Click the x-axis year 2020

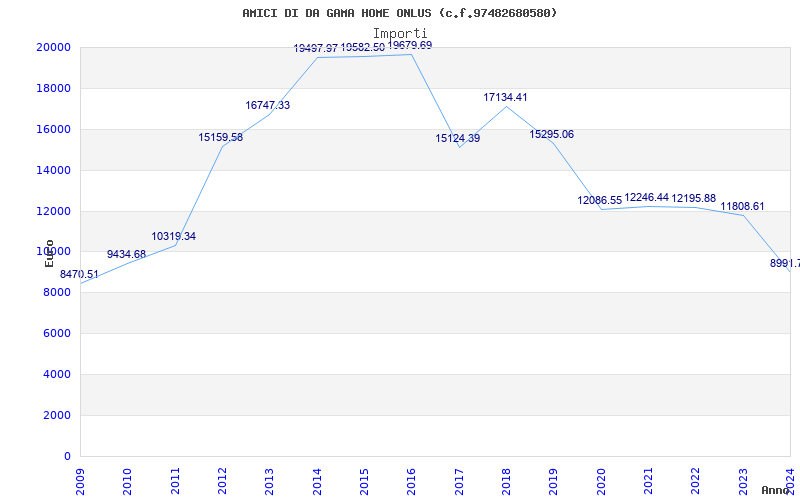[601, 481]
